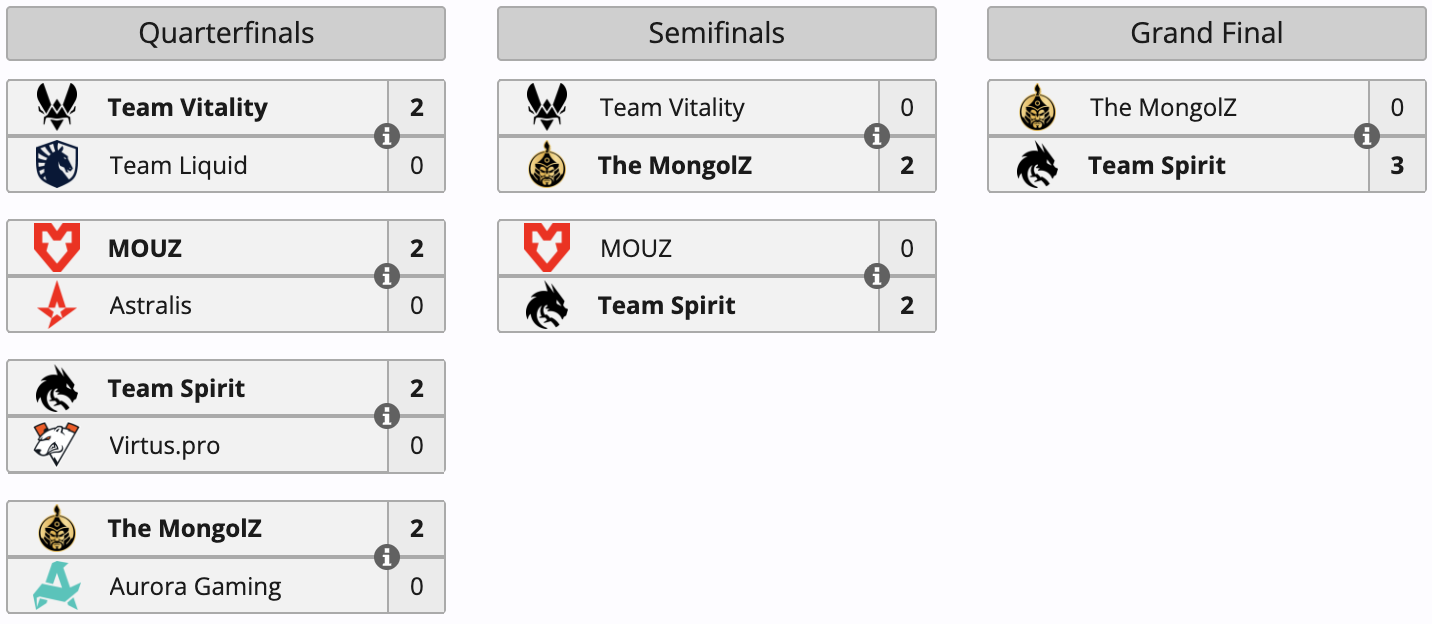Show info for Spirit vs Virtus.pro match
The image size is (1432, 624).
click(387, 416)
